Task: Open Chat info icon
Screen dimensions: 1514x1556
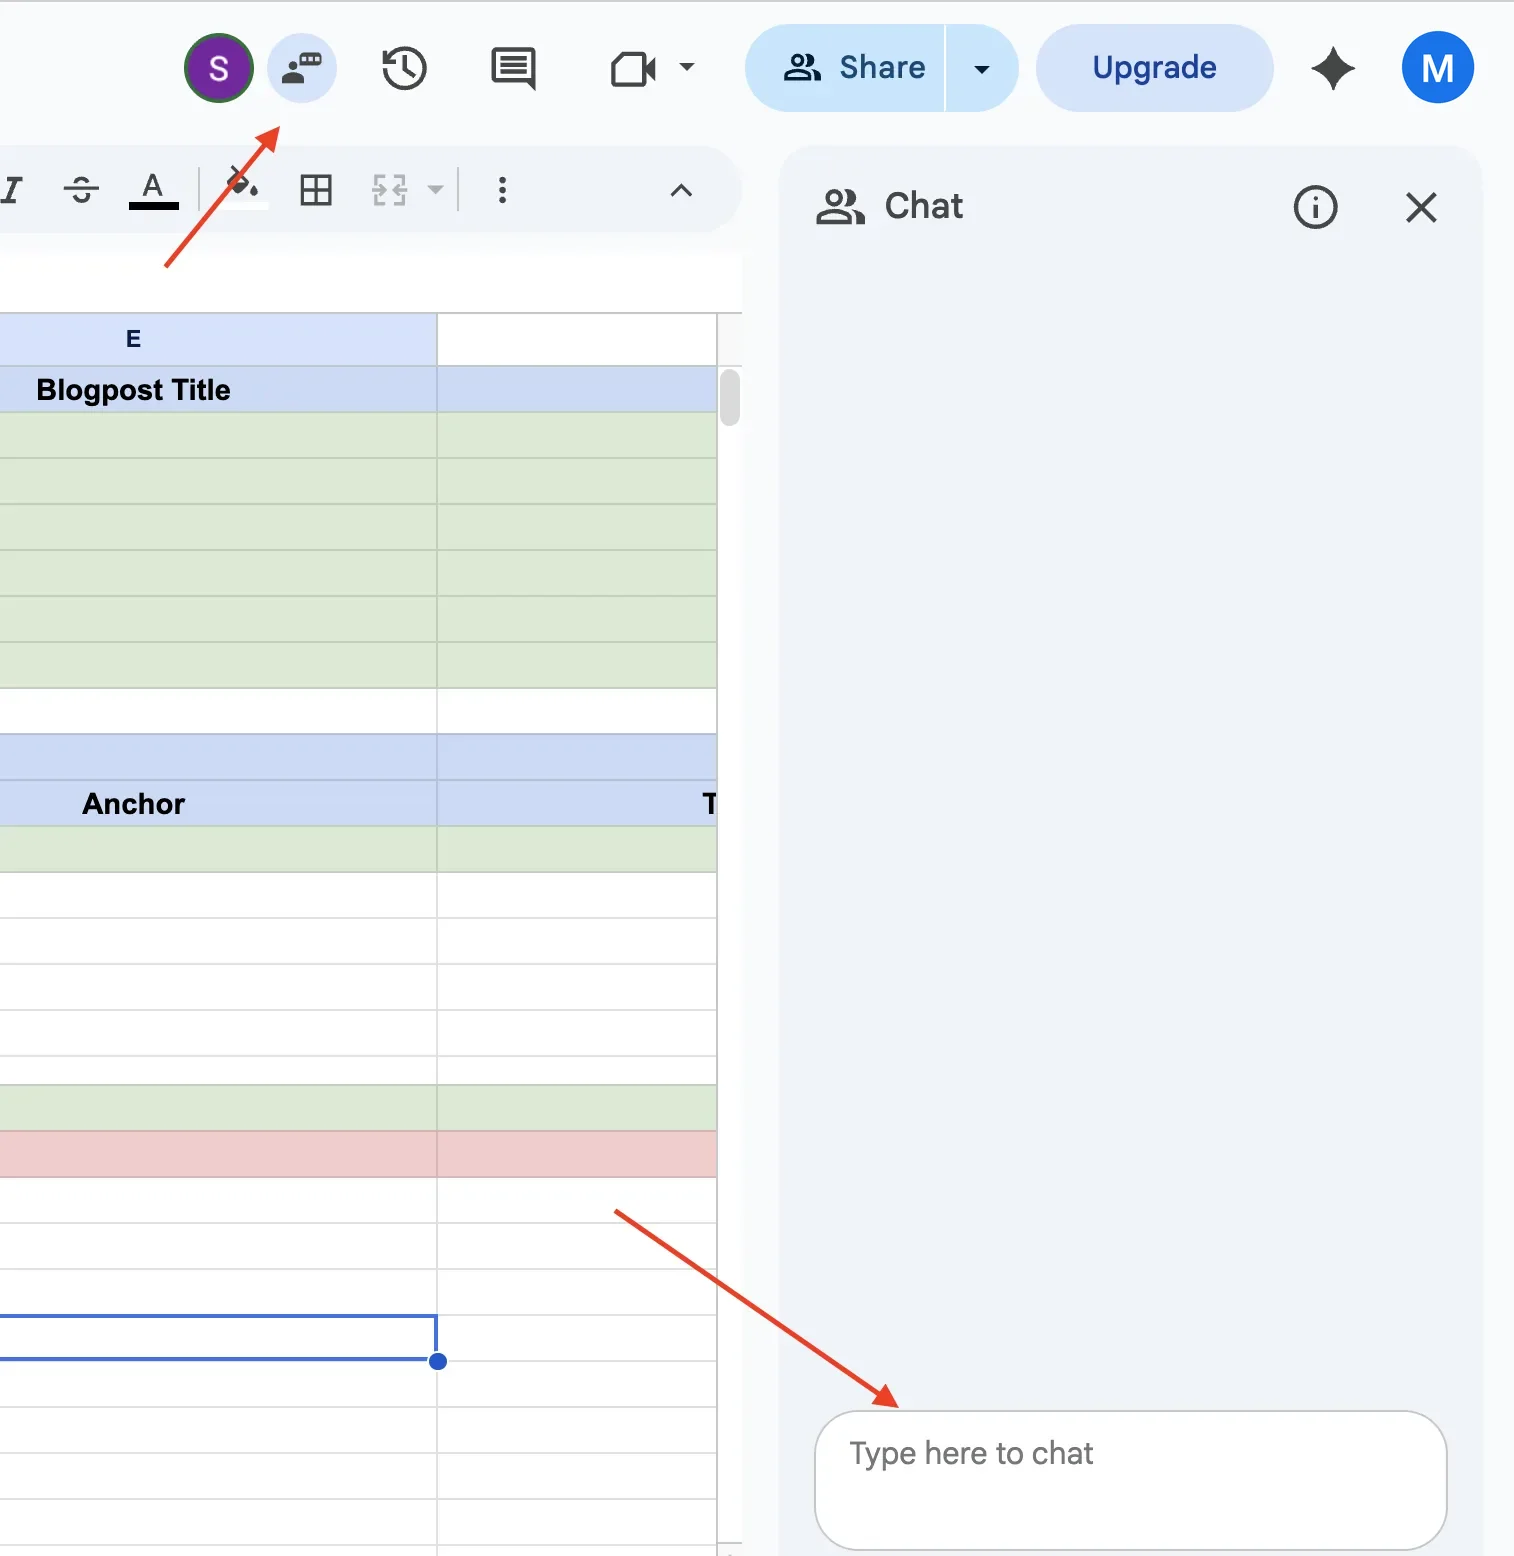Action: (1315, 208)
